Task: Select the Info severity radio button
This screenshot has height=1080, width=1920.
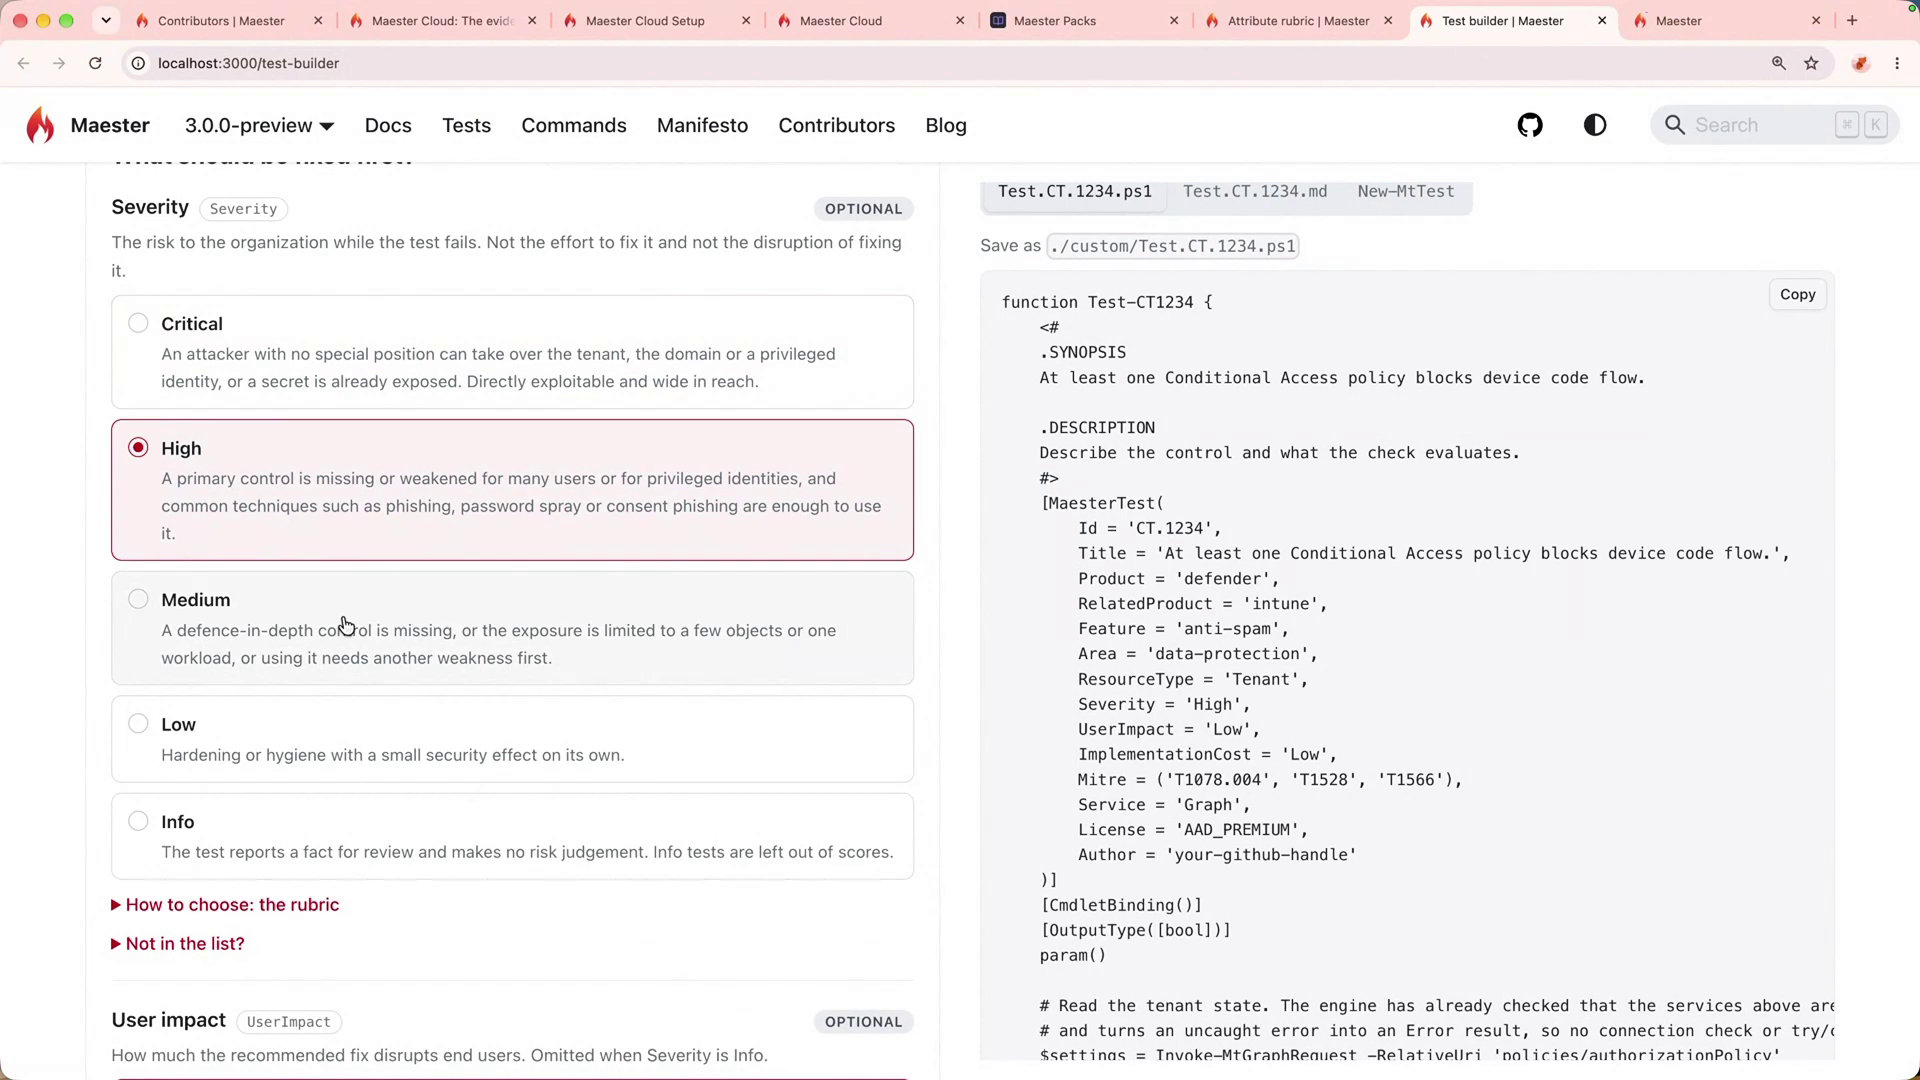Action: (138, 821)
